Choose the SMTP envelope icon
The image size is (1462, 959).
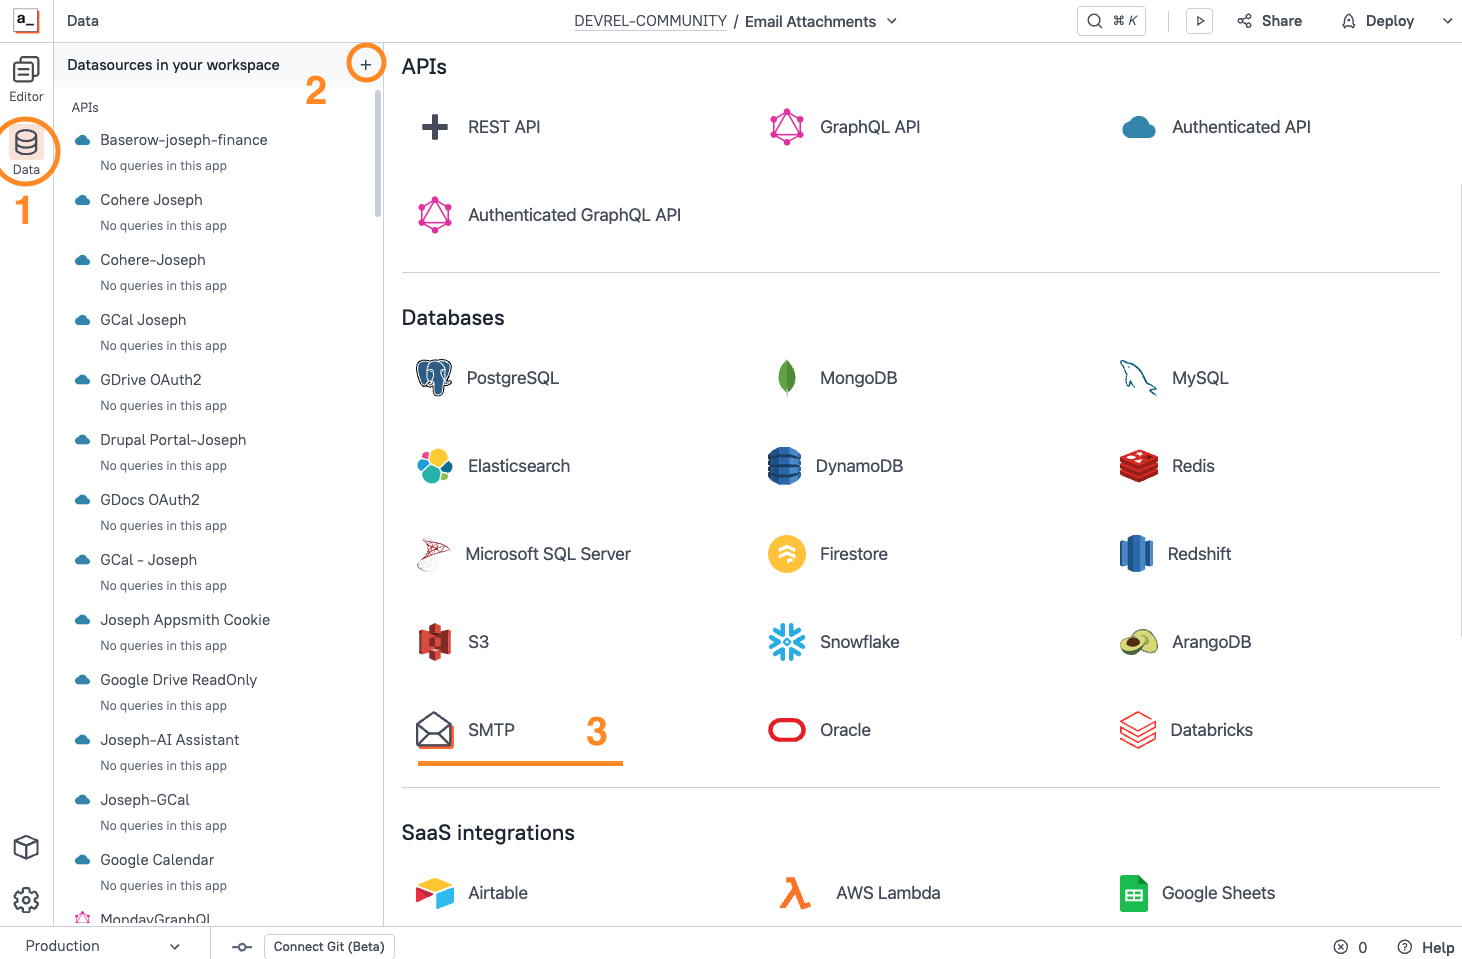434,730
